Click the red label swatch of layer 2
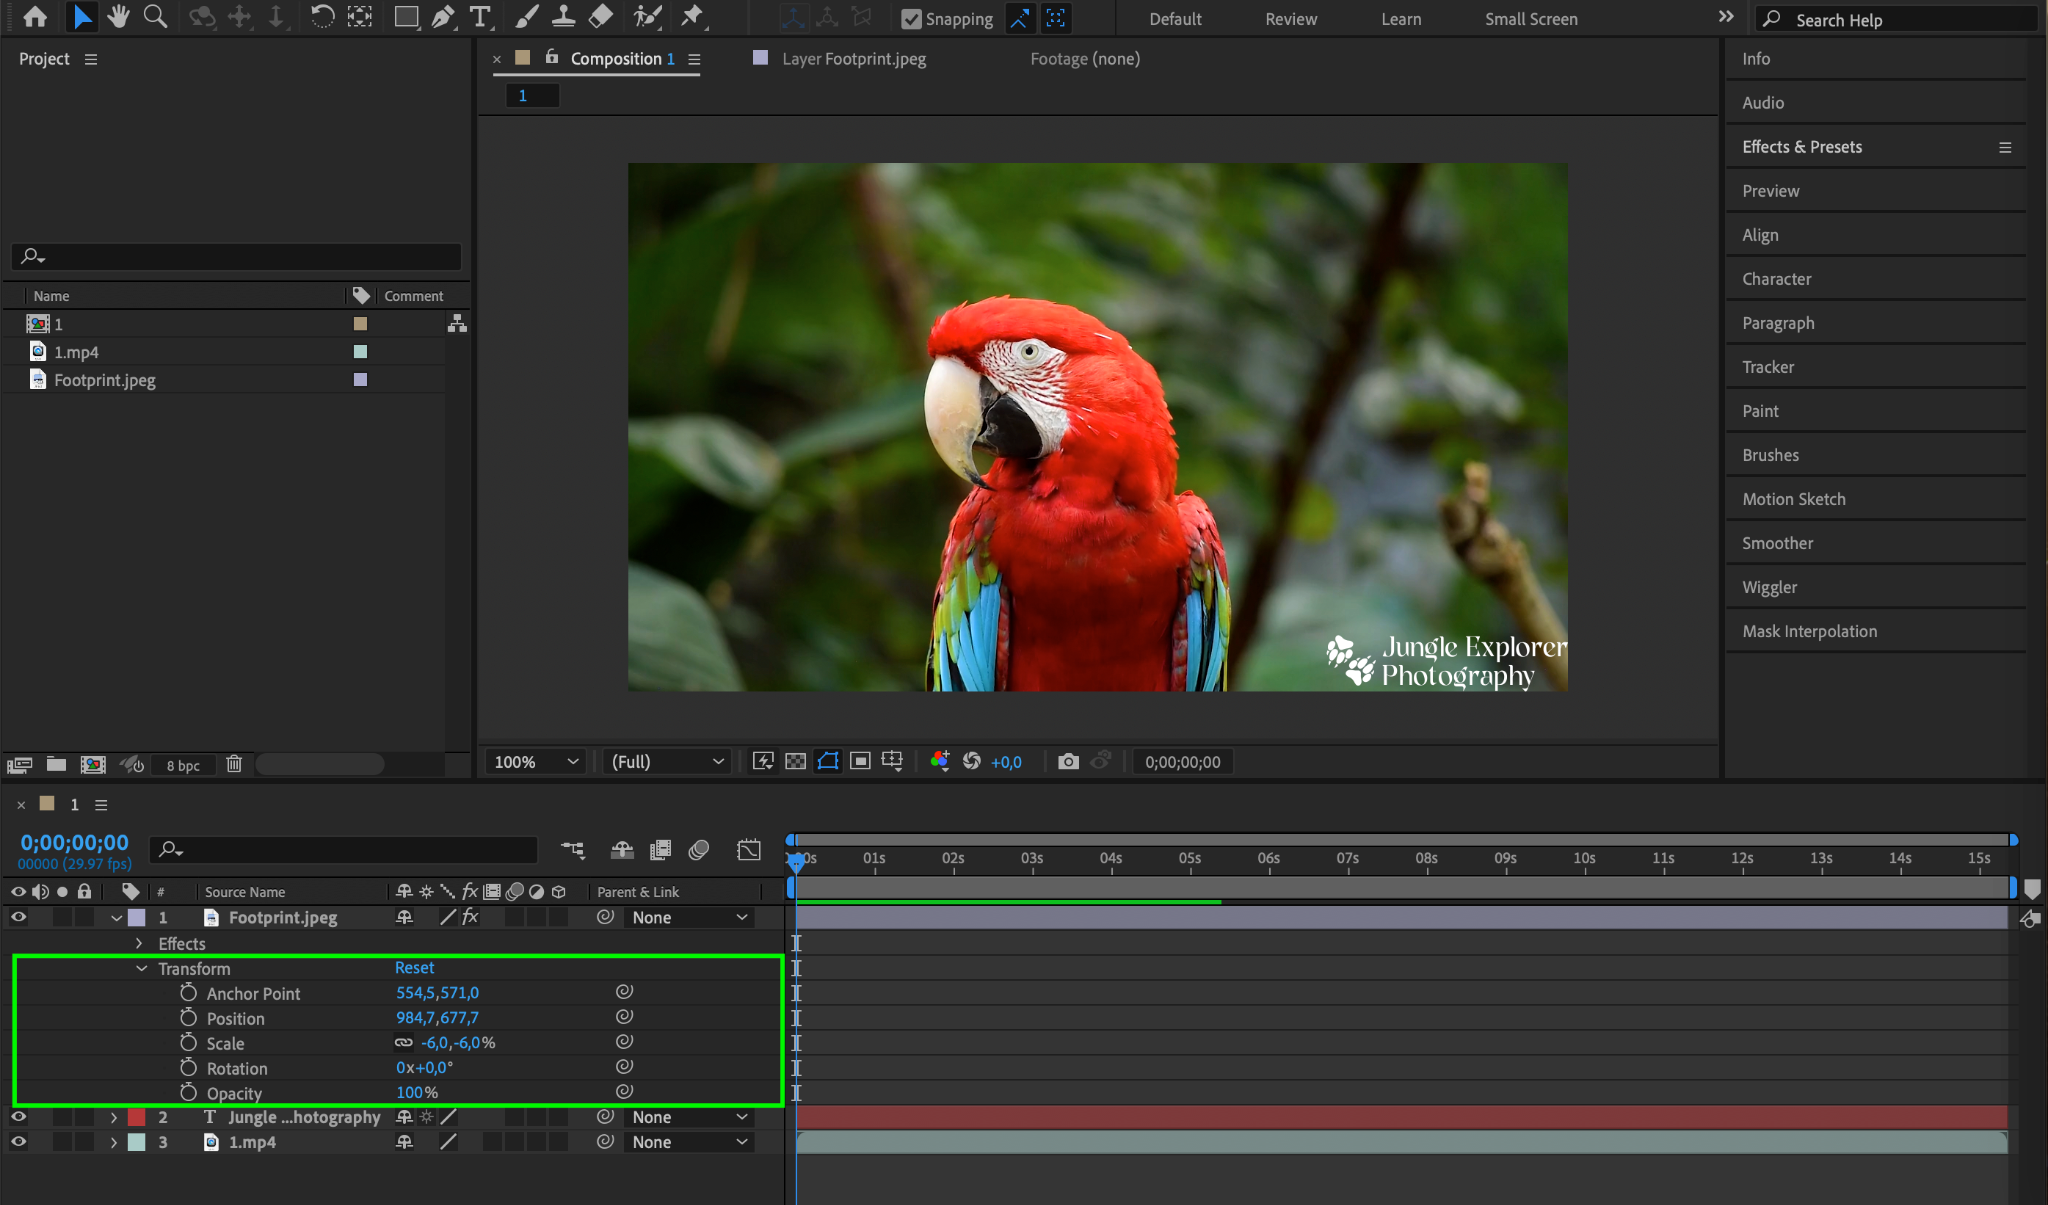This screenshot has height=1205, width=2048. (x=137, y=1117)
